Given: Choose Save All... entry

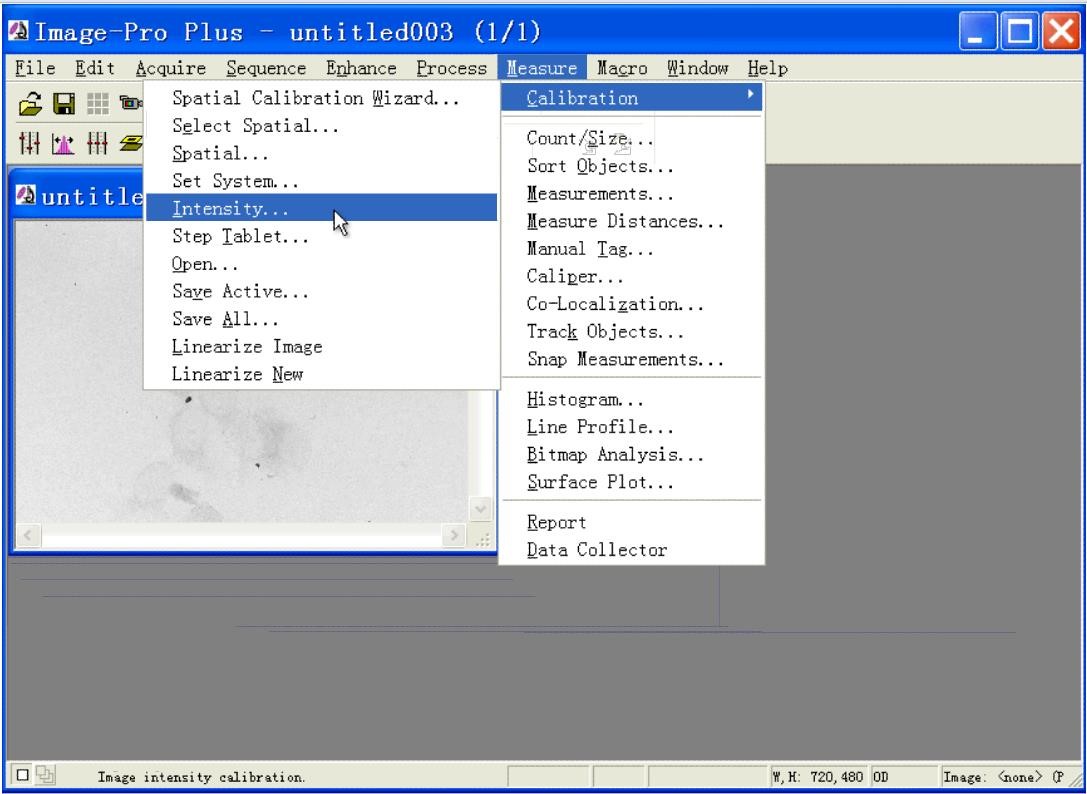Looking at the screenshot, I should (321, 319).
